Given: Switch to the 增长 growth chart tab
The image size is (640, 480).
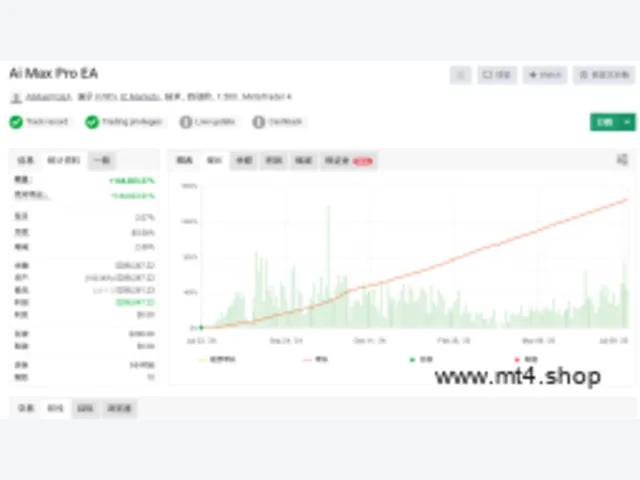Looking at the screenshot, I should coord(214,160).
